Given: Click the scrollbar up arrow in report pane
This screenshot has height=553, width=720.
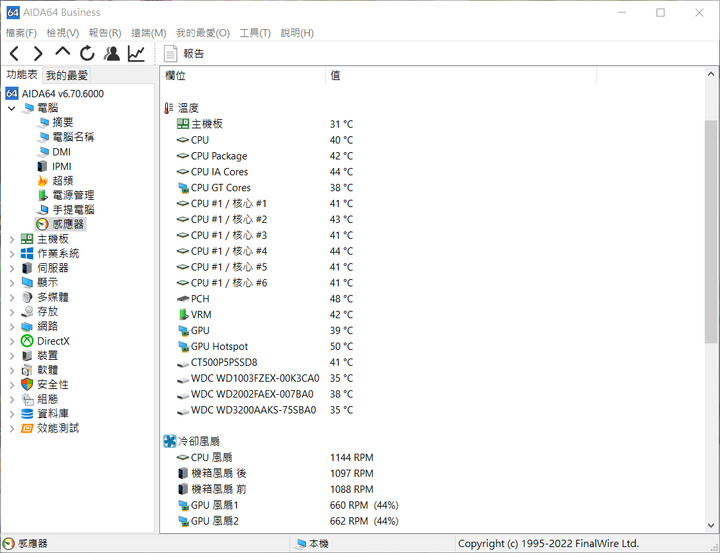Looking at the screenshot, I should (x=711, y=74).
